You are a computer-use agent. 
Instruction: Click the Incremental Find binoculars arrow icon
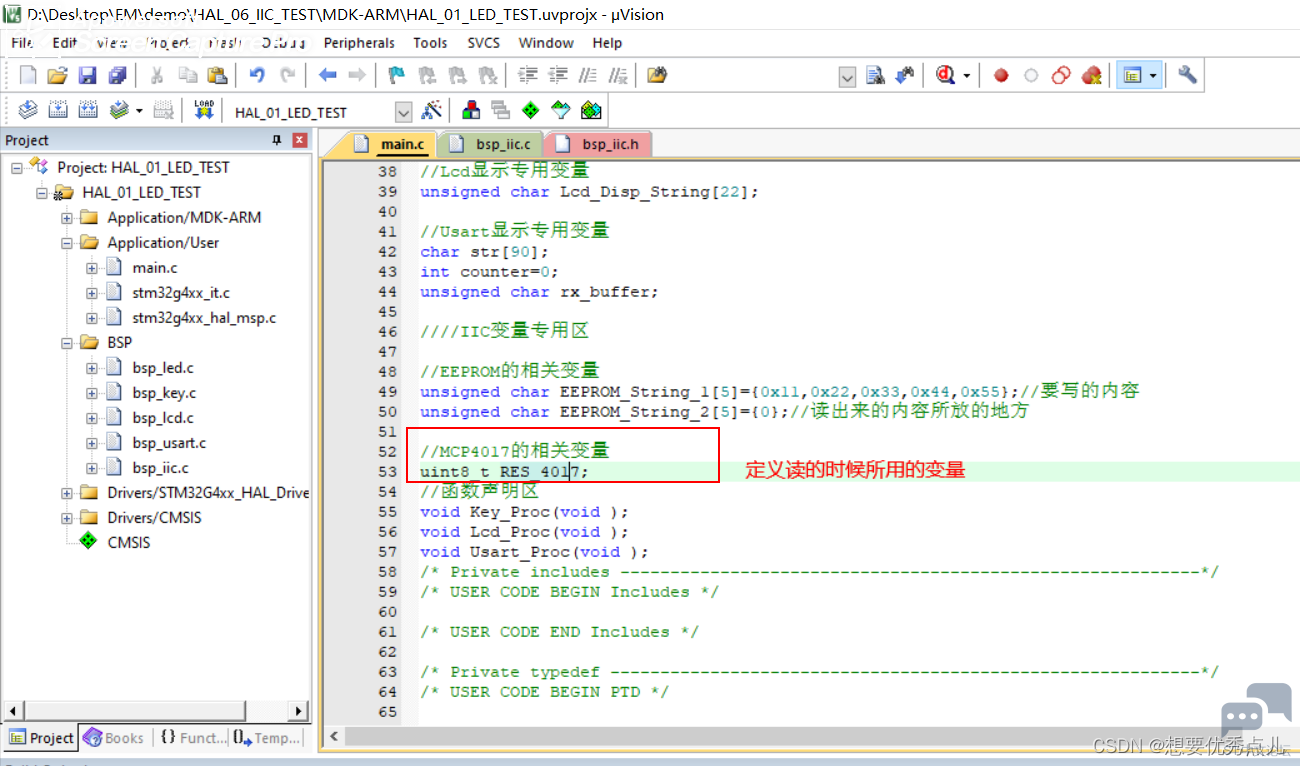(905, 75)
